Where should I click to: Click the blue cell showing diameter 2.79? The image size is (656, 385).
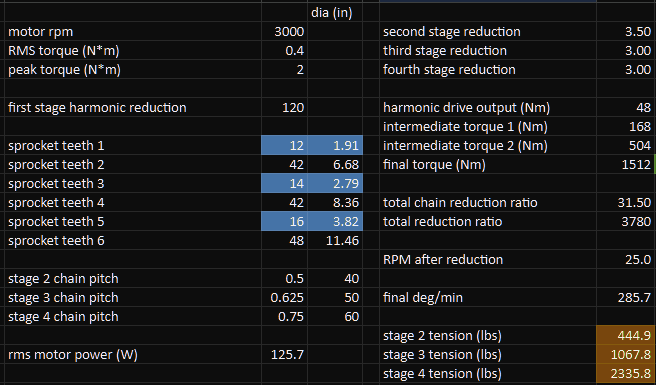pos(335,184)
